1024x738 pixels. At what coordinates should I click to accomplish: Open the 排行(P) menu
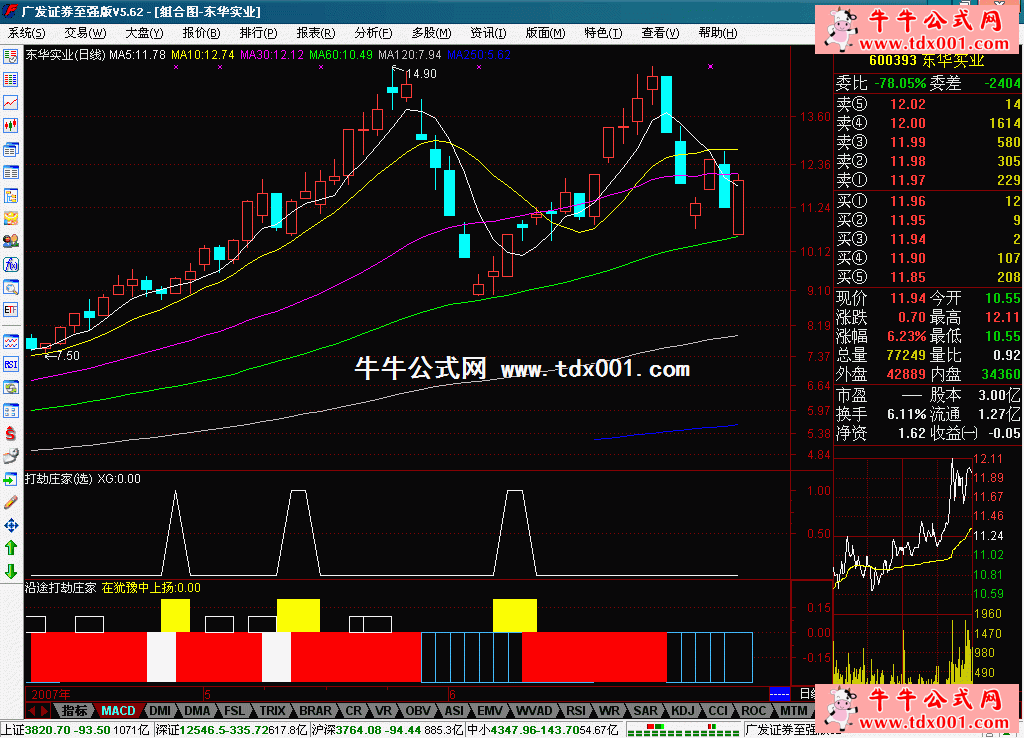click(x=258, y=33)
